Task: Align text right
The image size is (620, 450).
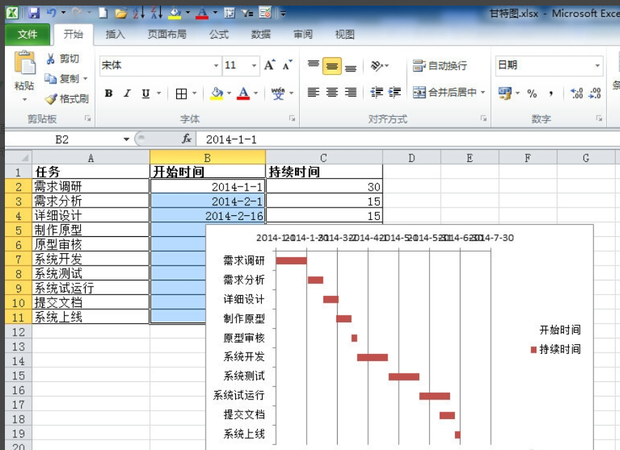Action: (x=350, y=93)
